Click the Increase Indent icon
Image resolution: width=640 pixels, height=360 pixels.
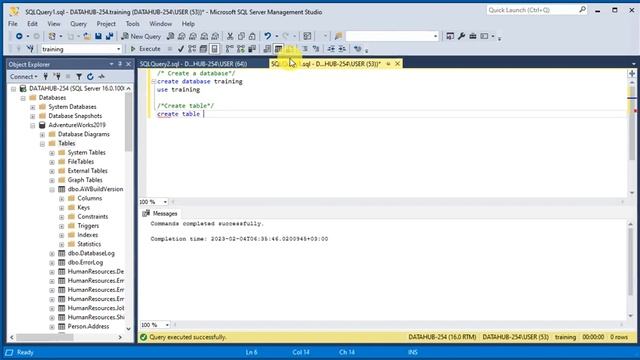[x=342, y=49]
